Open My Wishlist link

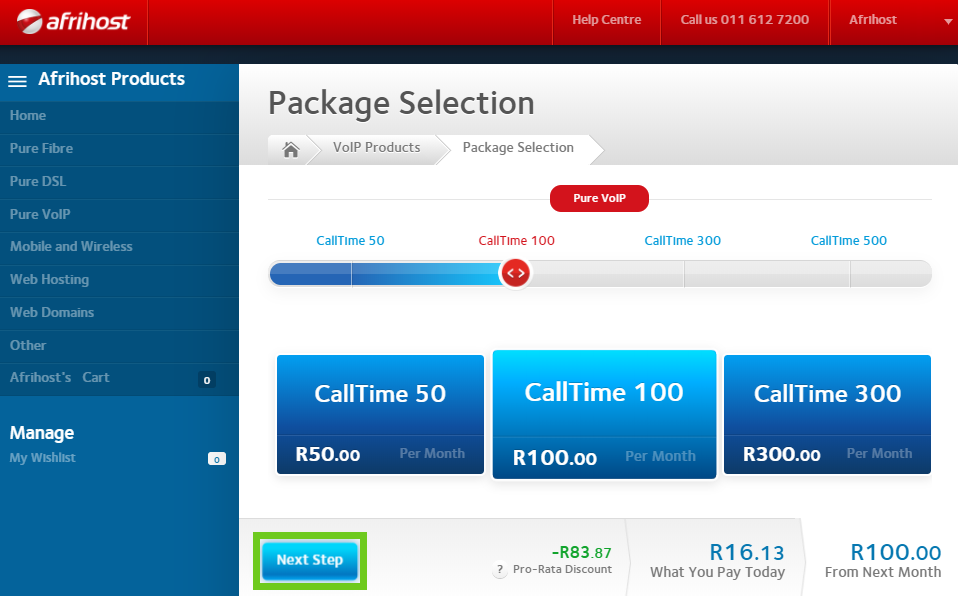[43, 458]
